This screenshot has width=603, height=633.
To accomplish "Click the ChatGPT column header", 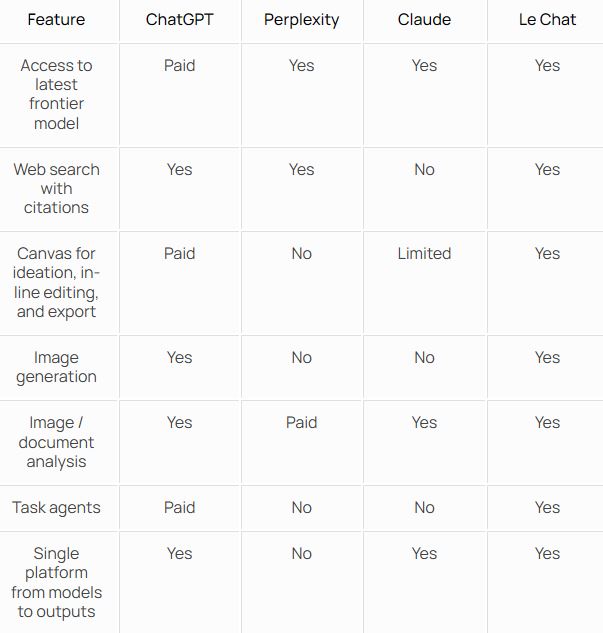I will pos(179,19).
